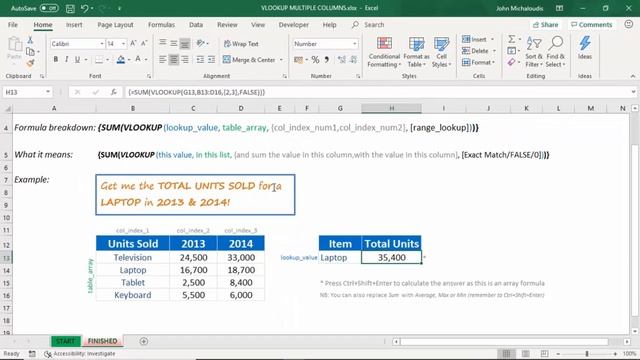Click the Sort & Filter icon
640x360 pixels.
coord(534,52)
